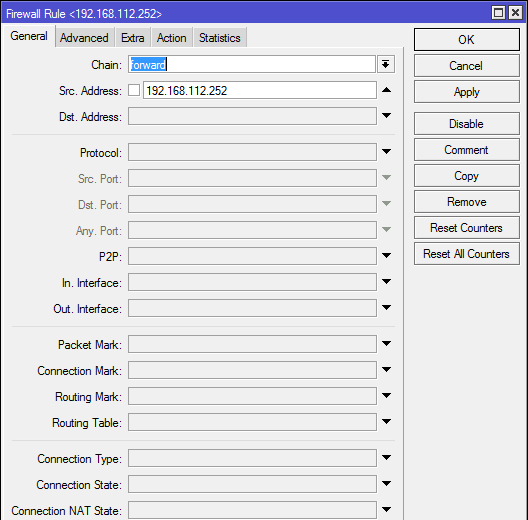Remove the firewall rule
Screen dimensions: 528x520
(x=466, y=201)
